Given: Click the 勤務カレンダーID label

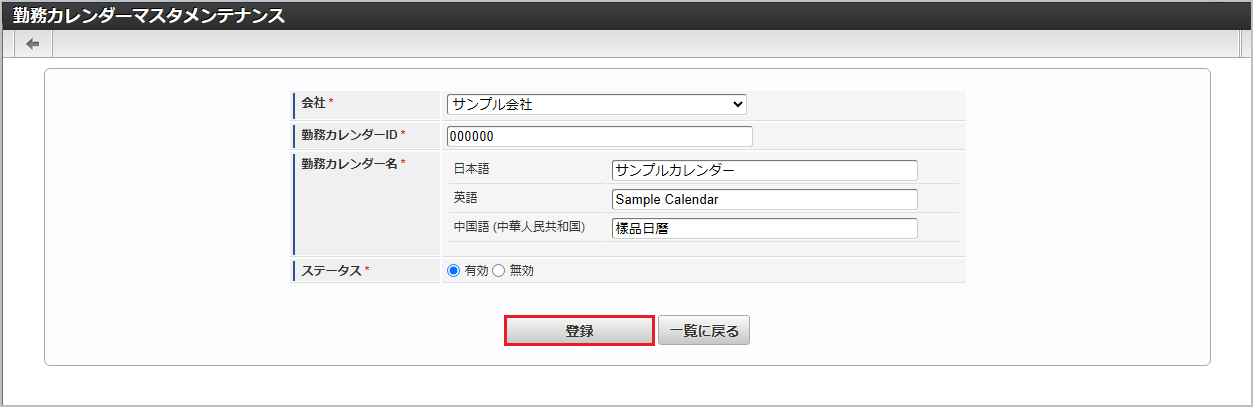Looking at the screenshot, I should [348, 134].
